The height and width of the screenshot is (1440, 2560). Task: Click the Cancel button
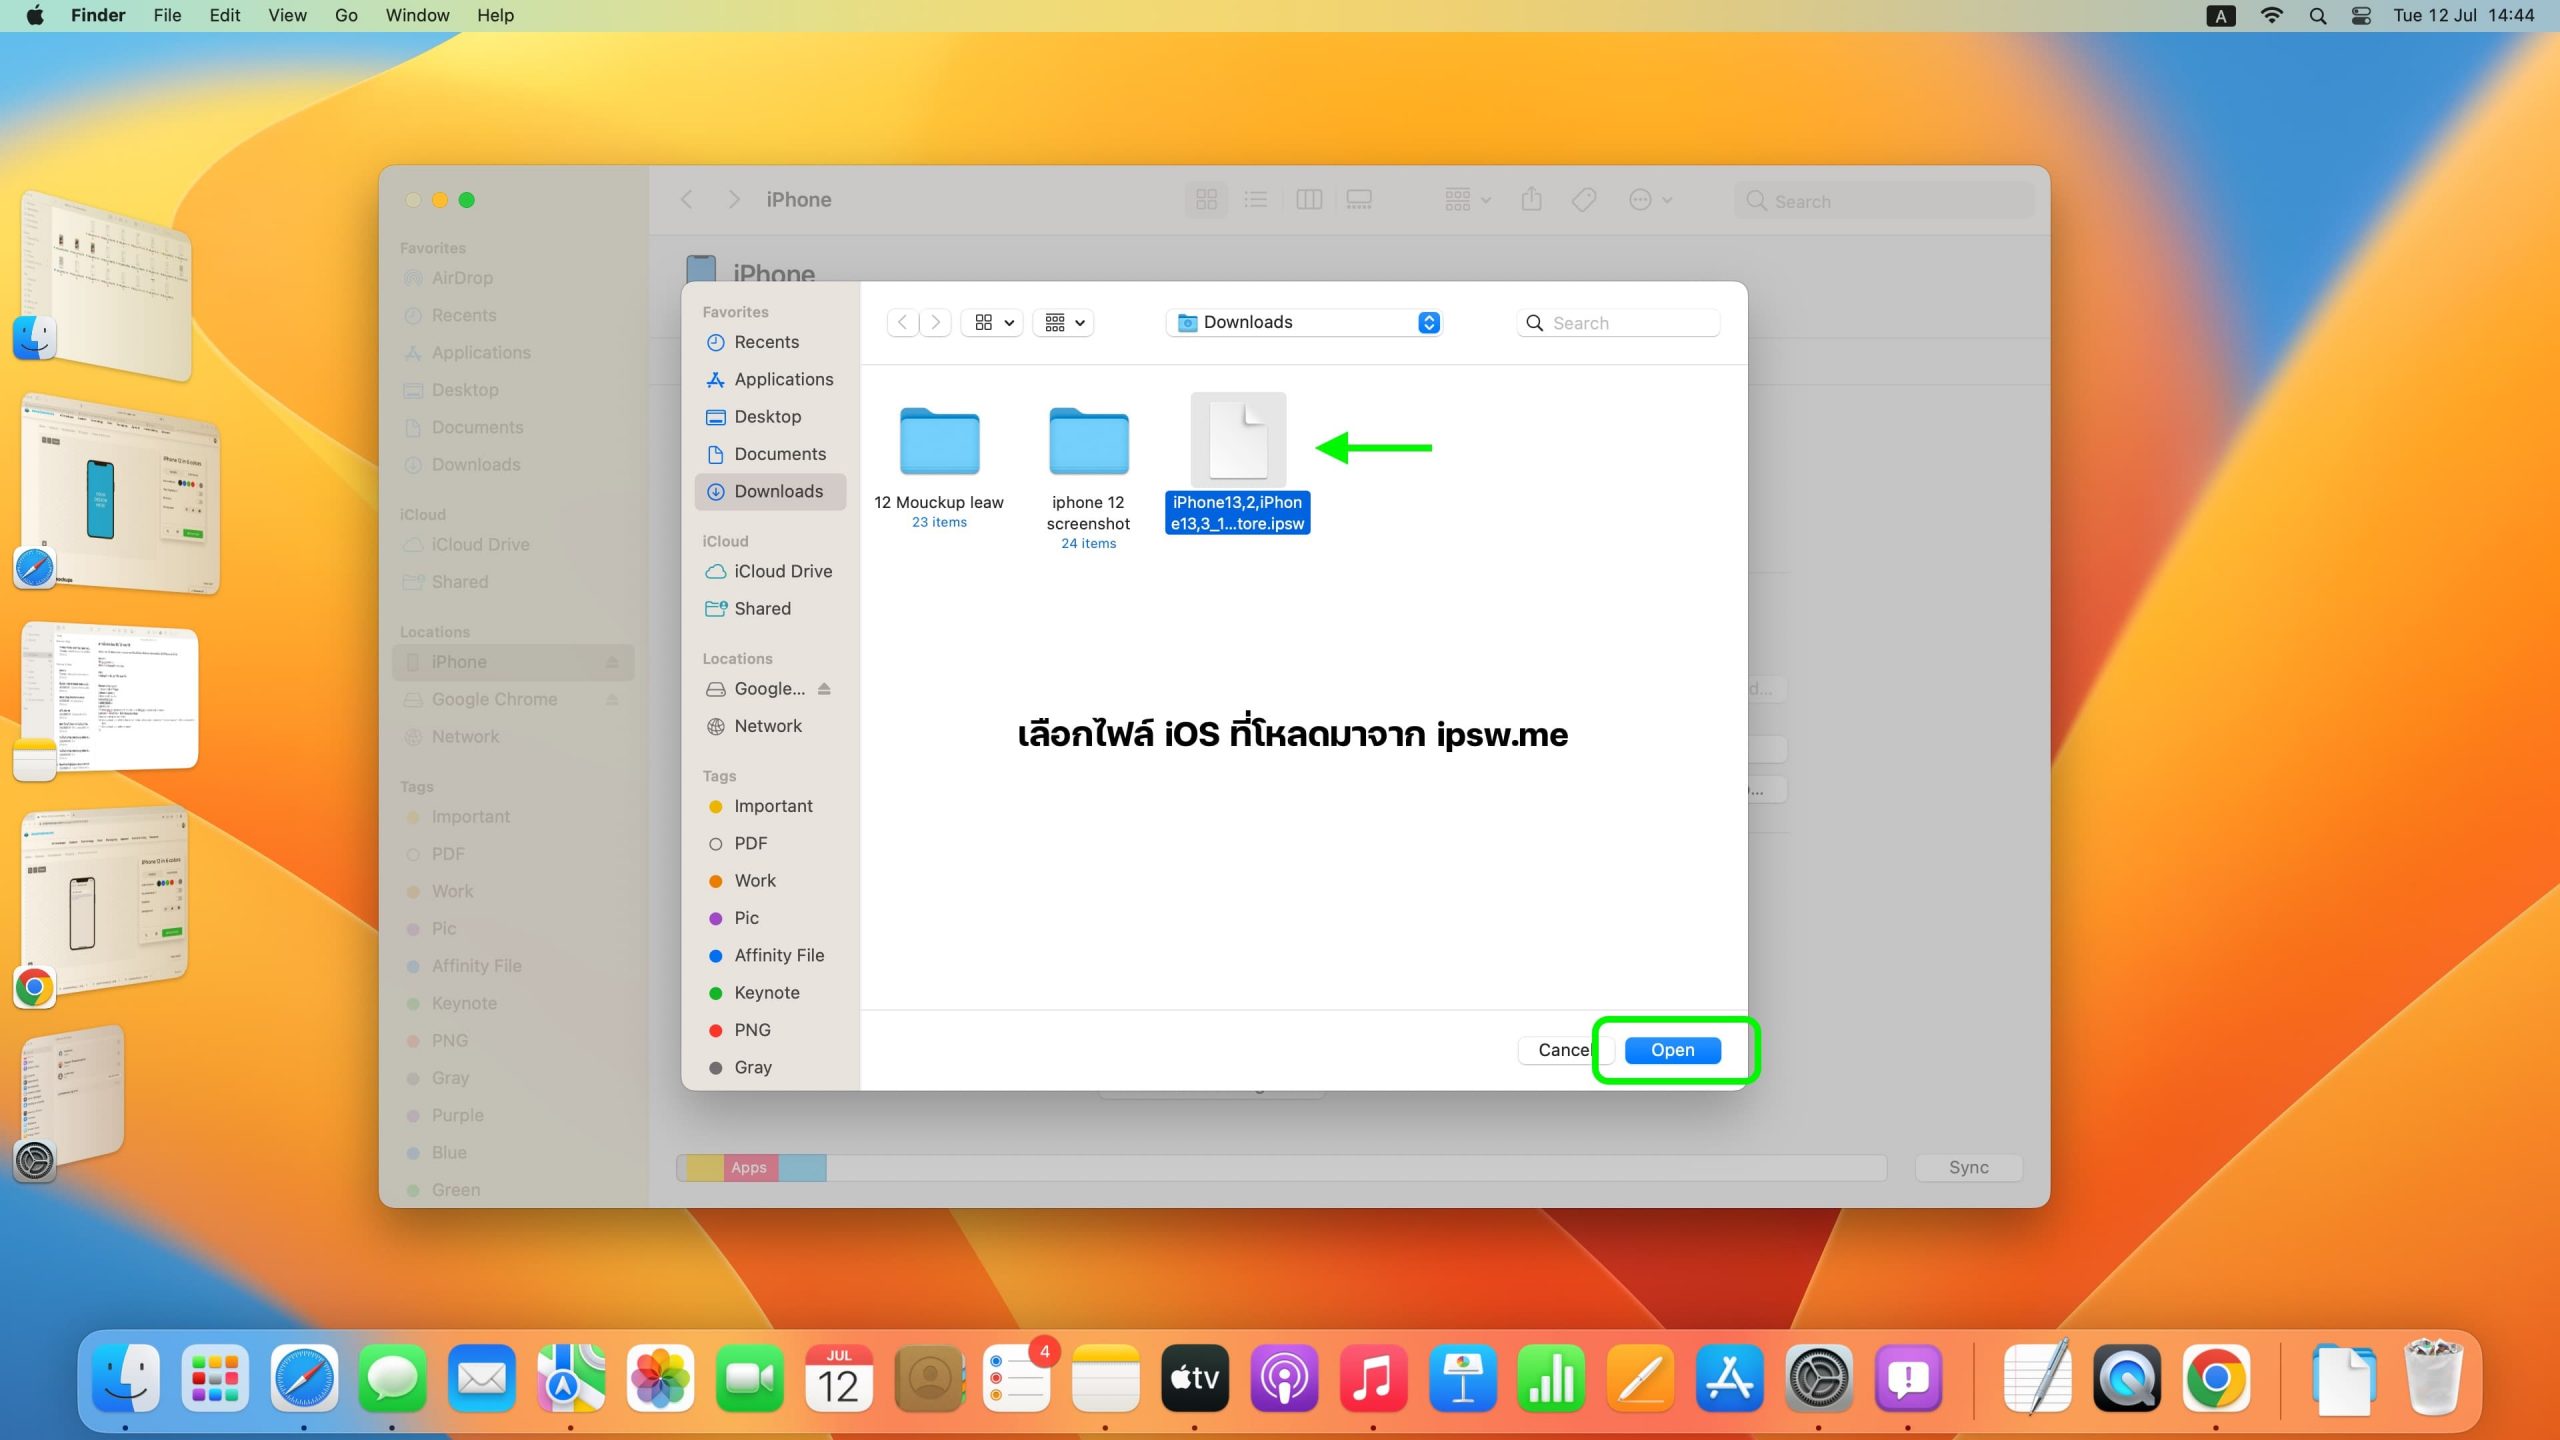tap(1562, 1050)
